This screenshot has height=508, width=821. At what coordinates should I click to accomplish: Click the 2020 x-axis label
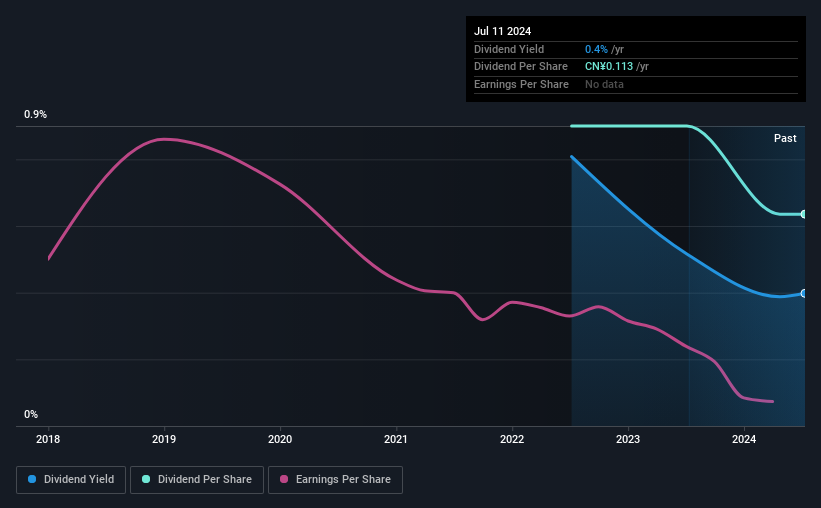click(280, 439)
